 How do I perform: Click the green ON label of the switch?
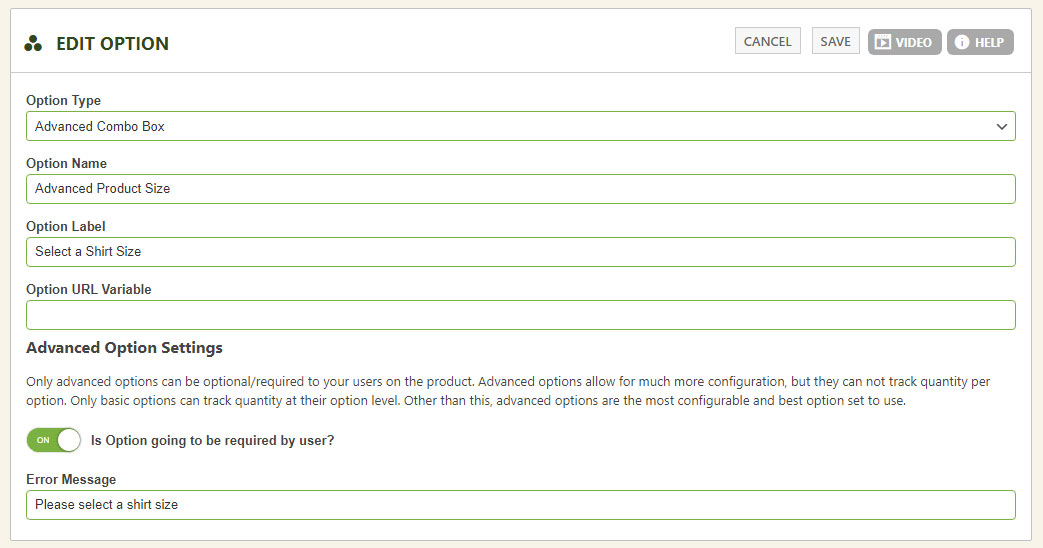coord(43,440)
